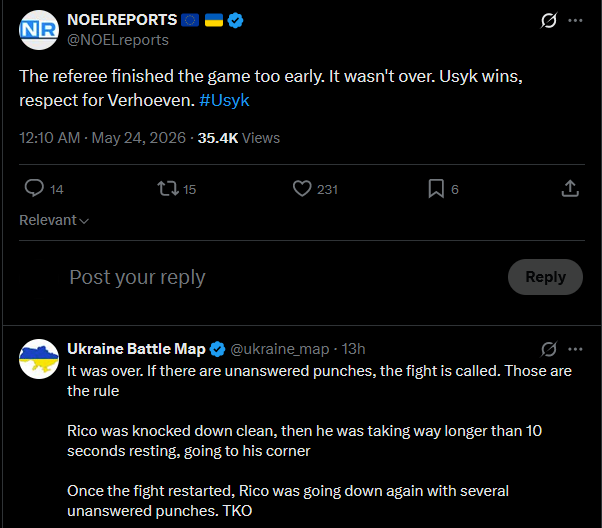Open the #Usyk hashtag link
Image resolution: width=602 pixels, height=528 pixels.
pos(224,100)
